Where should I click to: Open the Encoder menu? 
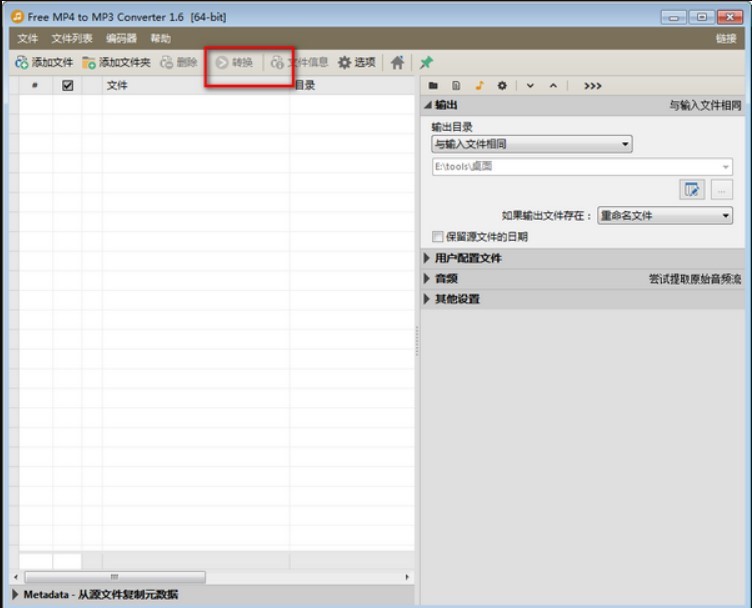pyautogui.click(x=121, y=38)
